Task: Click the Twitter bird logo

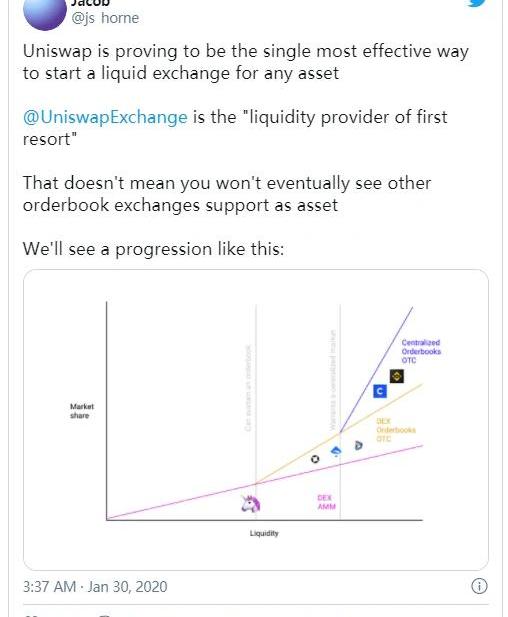Action: click(477, 3)
